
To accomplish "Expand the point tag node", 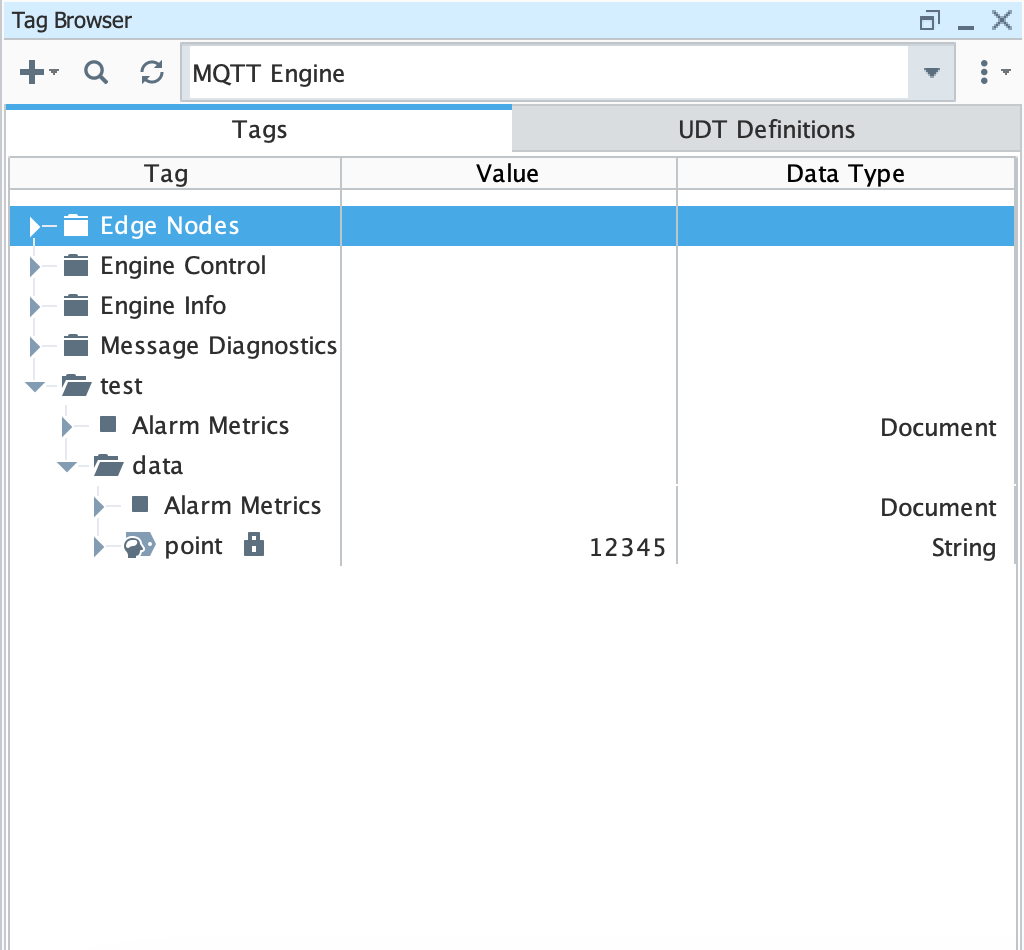I will (99, 547).
